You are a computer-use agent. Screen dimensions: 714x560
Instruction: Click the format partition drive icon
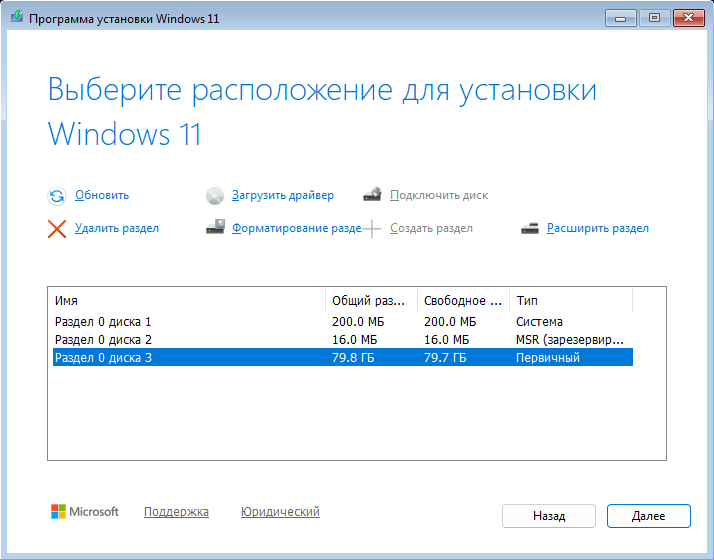pos(215,227)
